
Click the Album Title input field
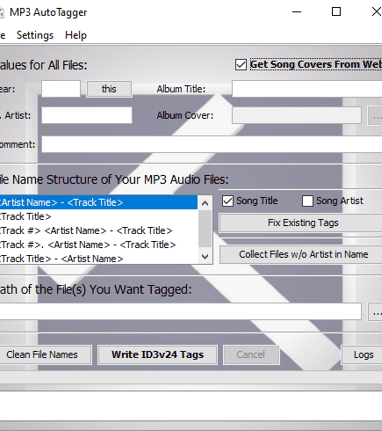coord(307,89)
